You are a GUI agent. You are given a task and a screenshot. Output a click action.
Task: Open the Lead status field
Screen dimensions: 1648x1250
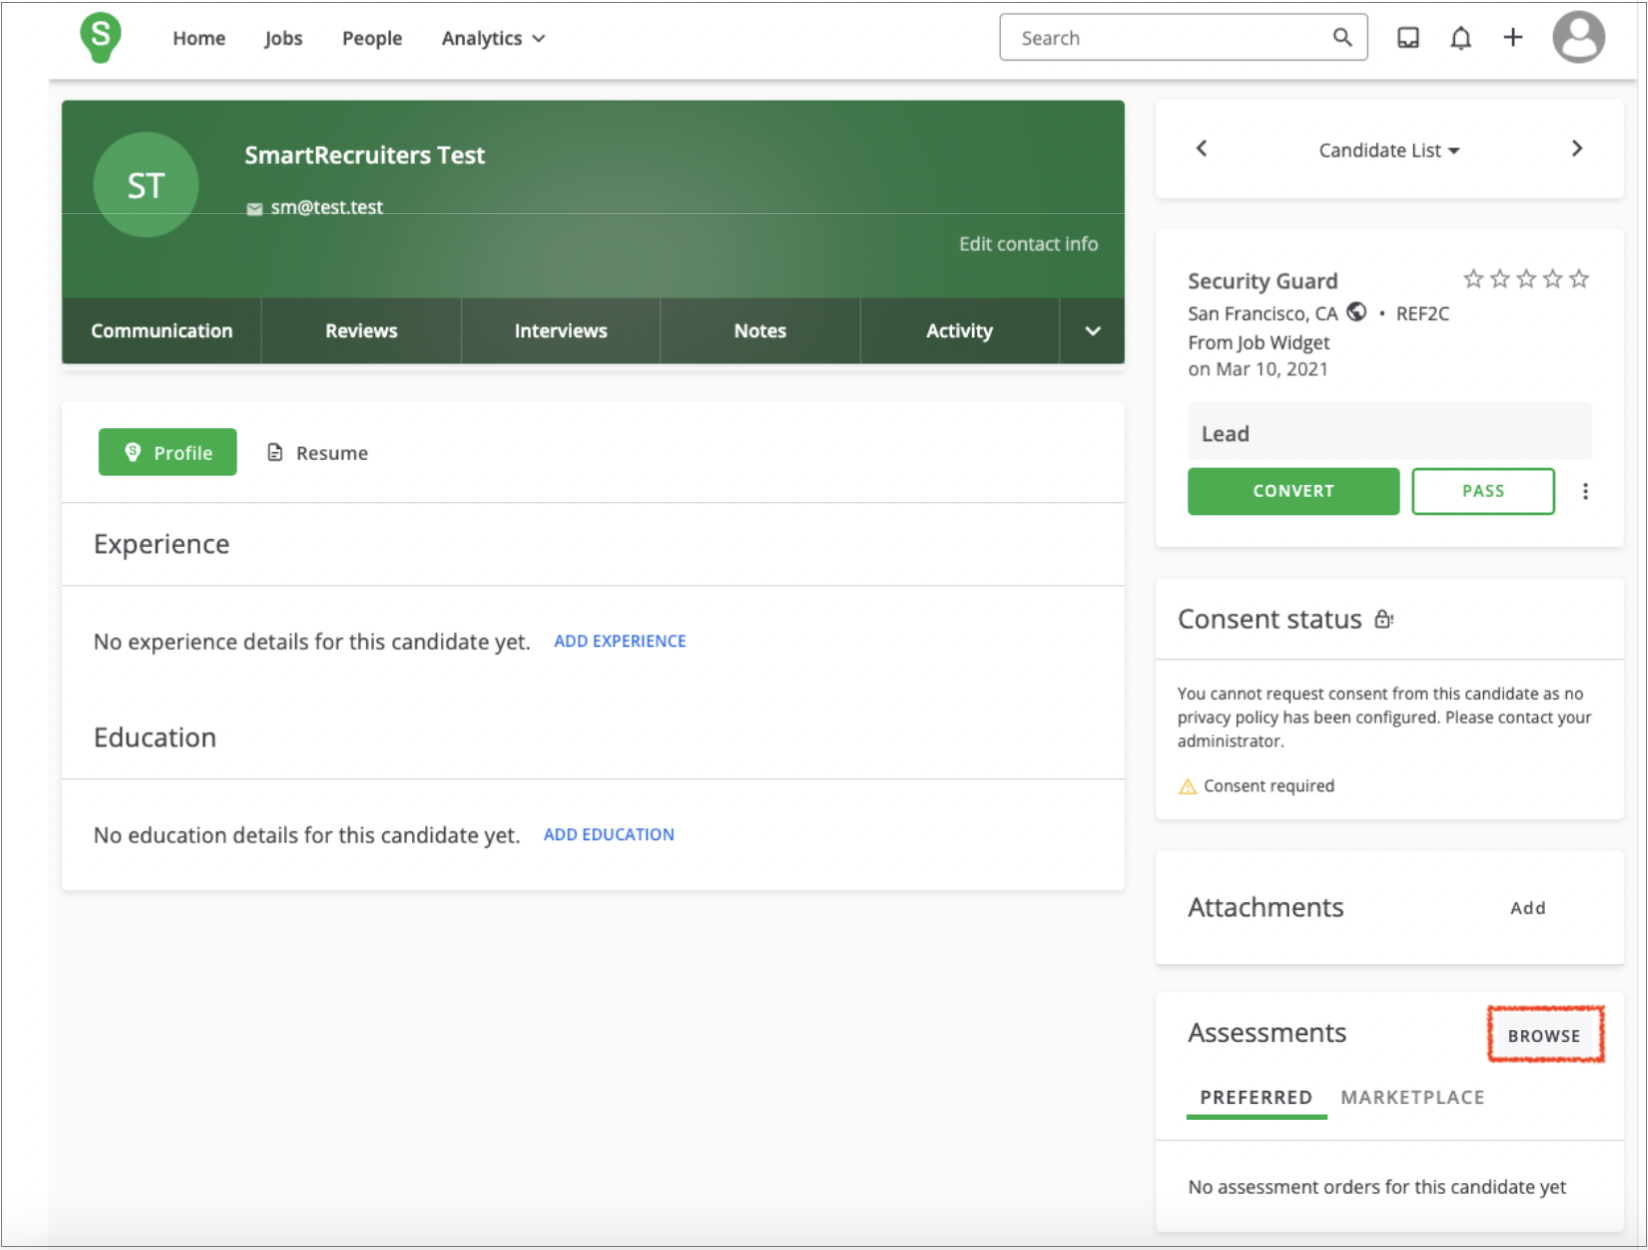coord(1389,433)
